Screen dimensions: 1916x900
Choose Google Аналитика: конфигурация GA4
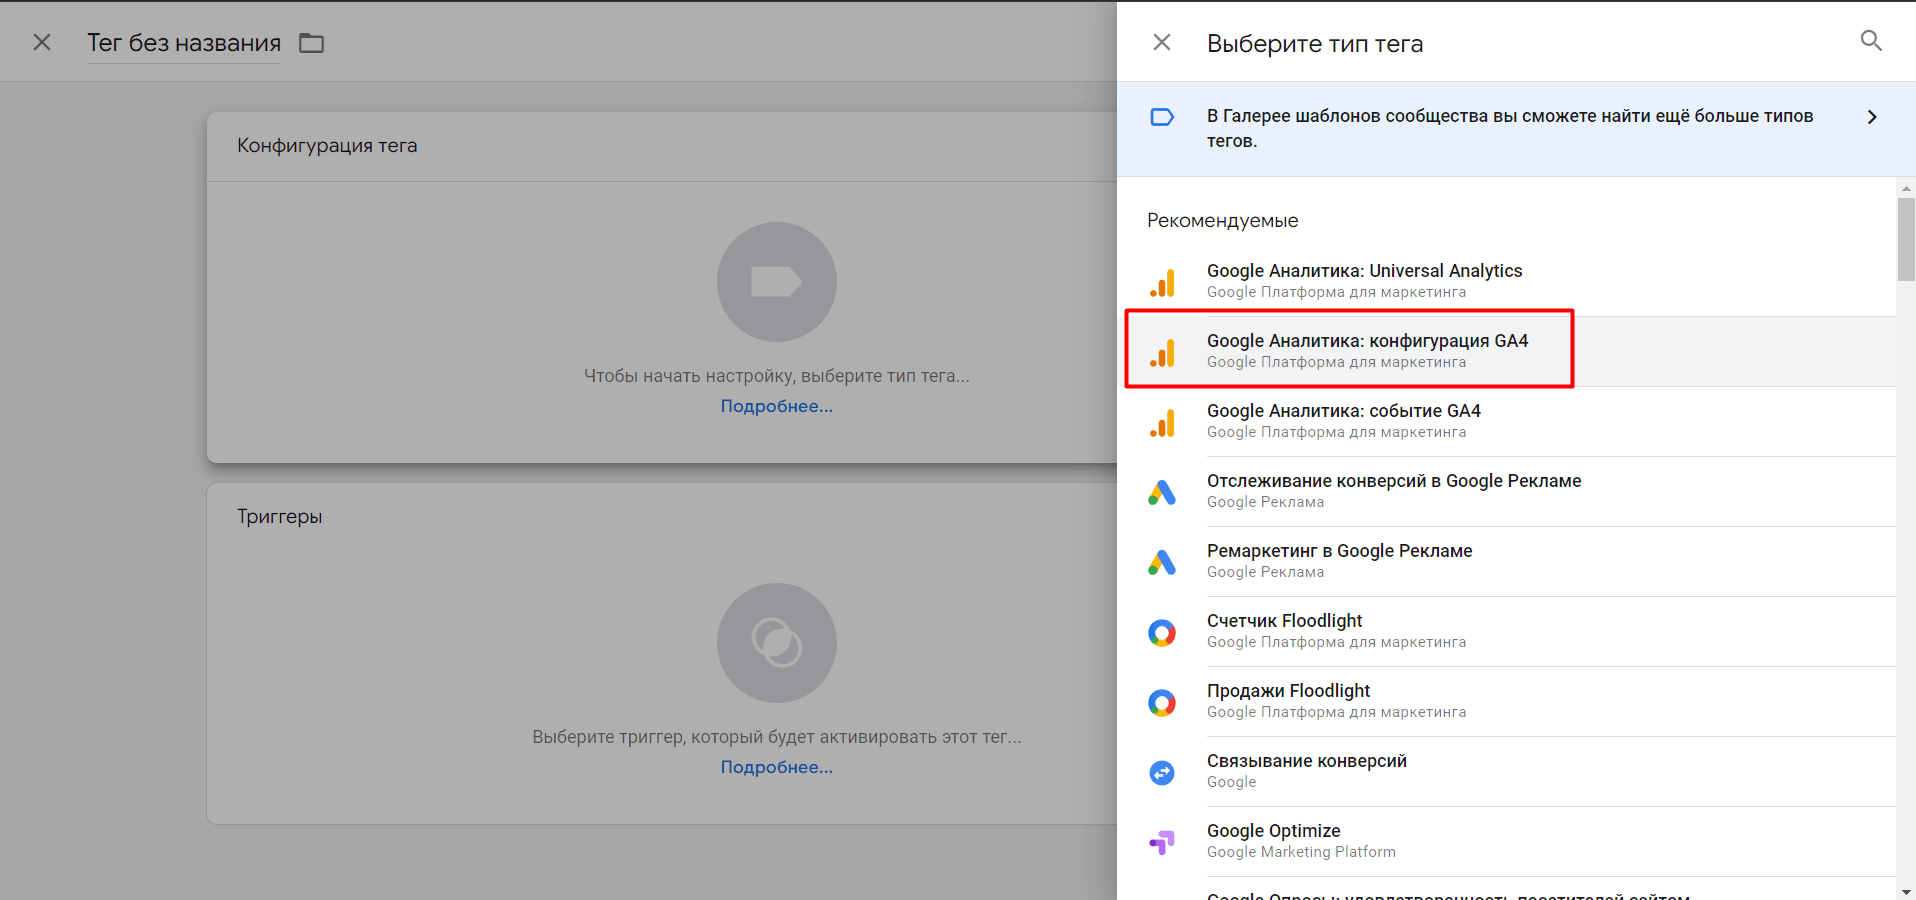[x=1506, y=352]
